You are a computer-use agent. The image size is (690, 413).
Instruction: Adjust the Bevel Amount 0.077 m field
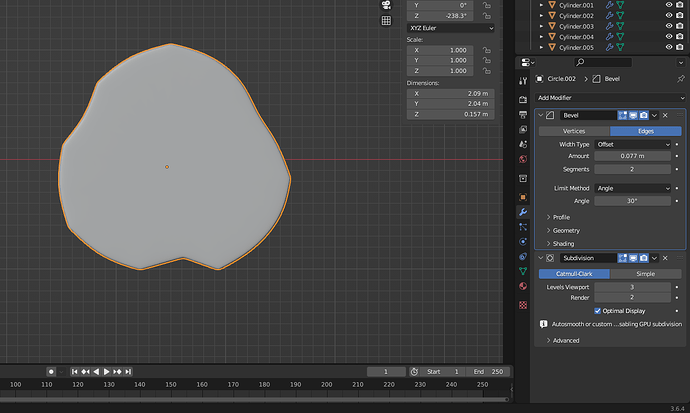(x=632, y=156)
